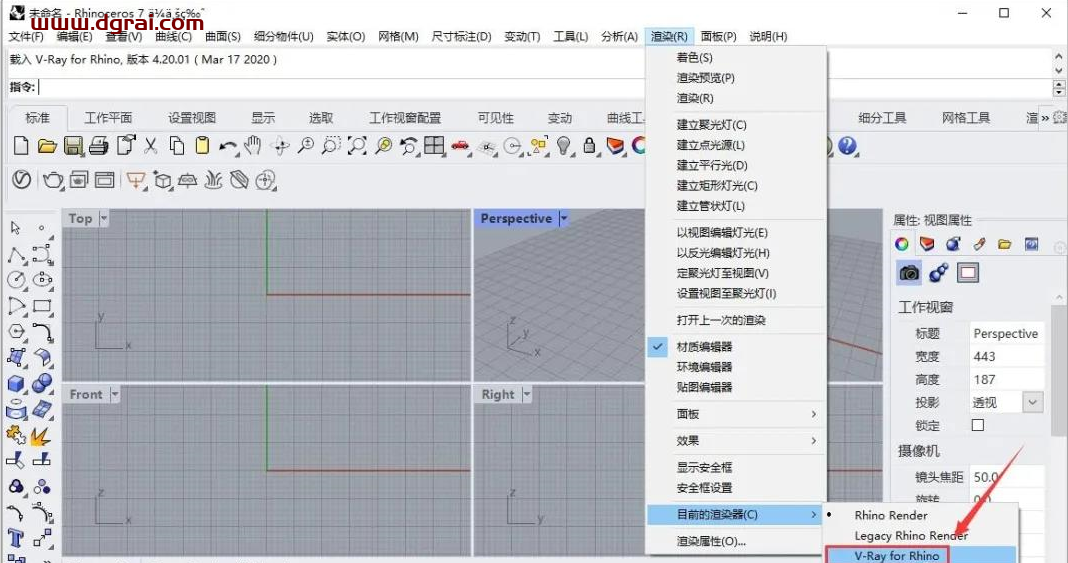Expand hidden toolbar tabs with » chevron

point(1045,118)
